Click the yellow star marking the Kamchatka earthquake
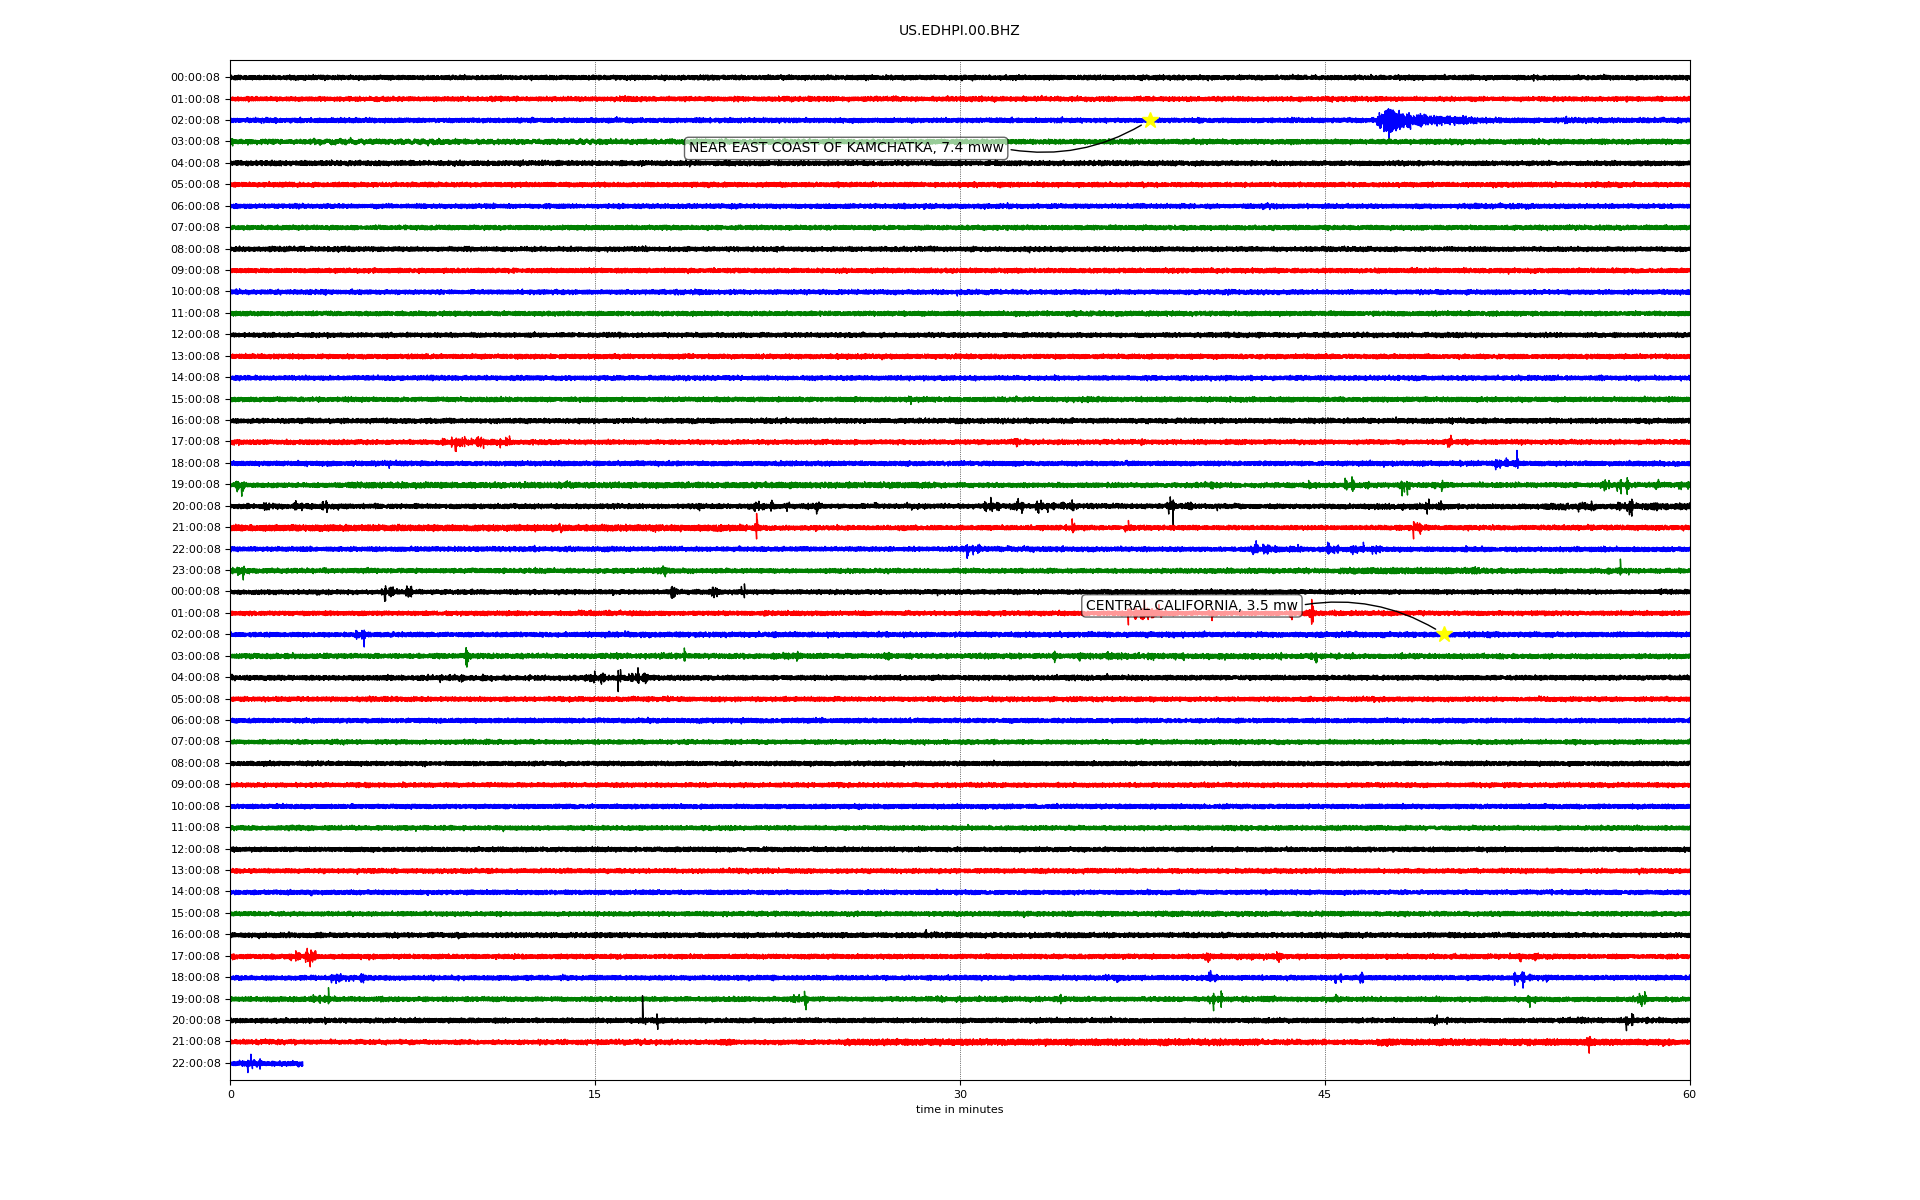Image resolution: width=1920 pixels, height=1200 pixels. click(x=1150, y=120)
